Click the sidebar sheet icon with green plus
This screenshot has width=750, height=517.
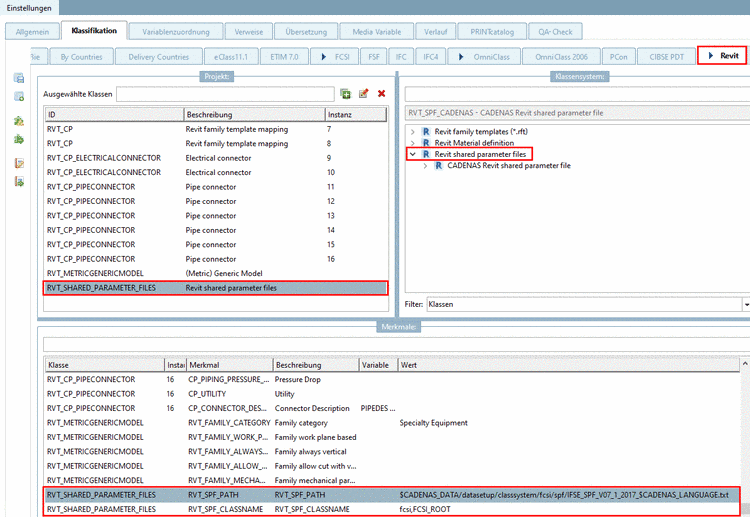19,96
